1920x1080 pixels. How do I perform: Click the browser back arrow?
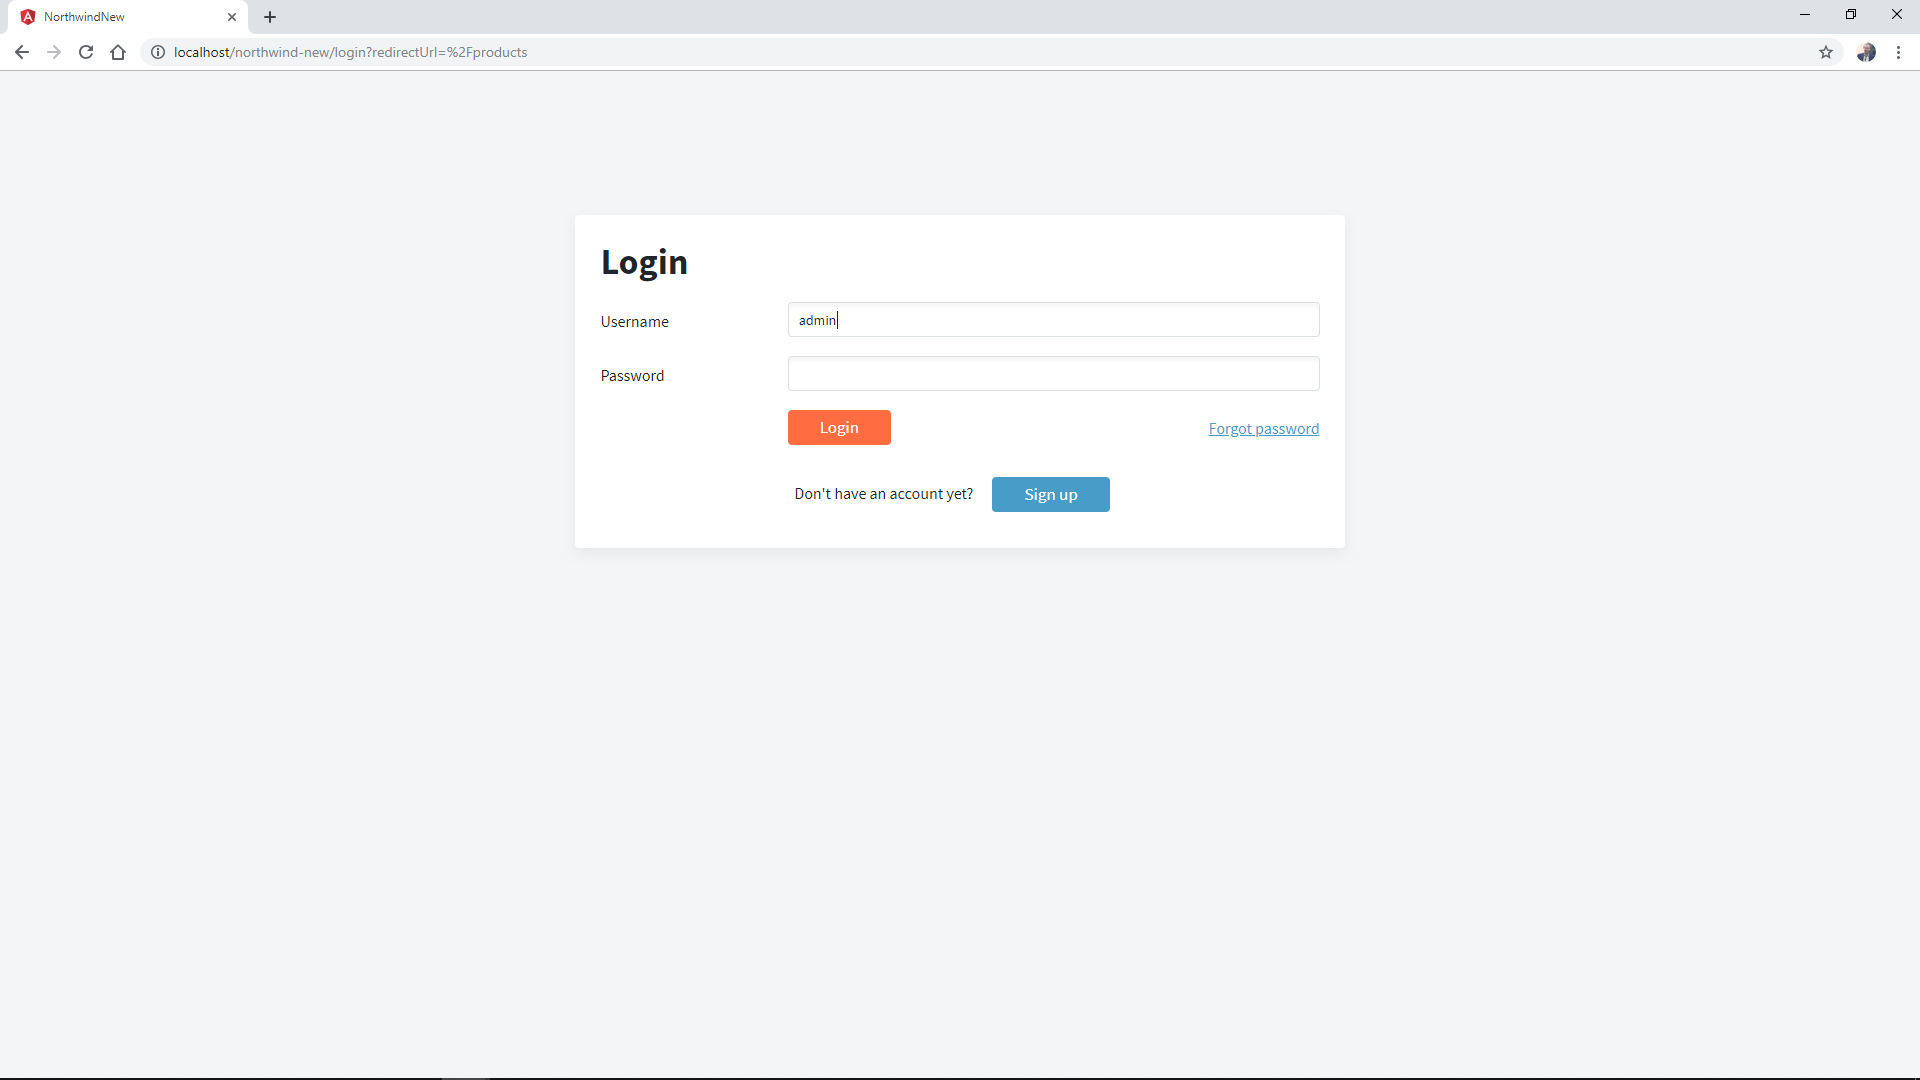click(22, 52)
